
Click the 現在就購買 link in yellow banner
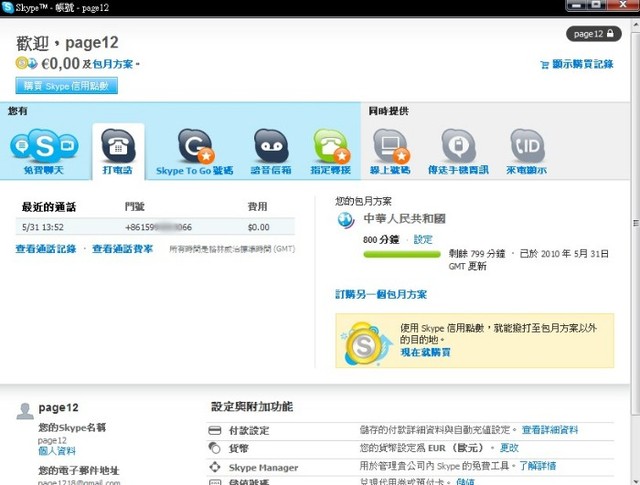point(425,352)
